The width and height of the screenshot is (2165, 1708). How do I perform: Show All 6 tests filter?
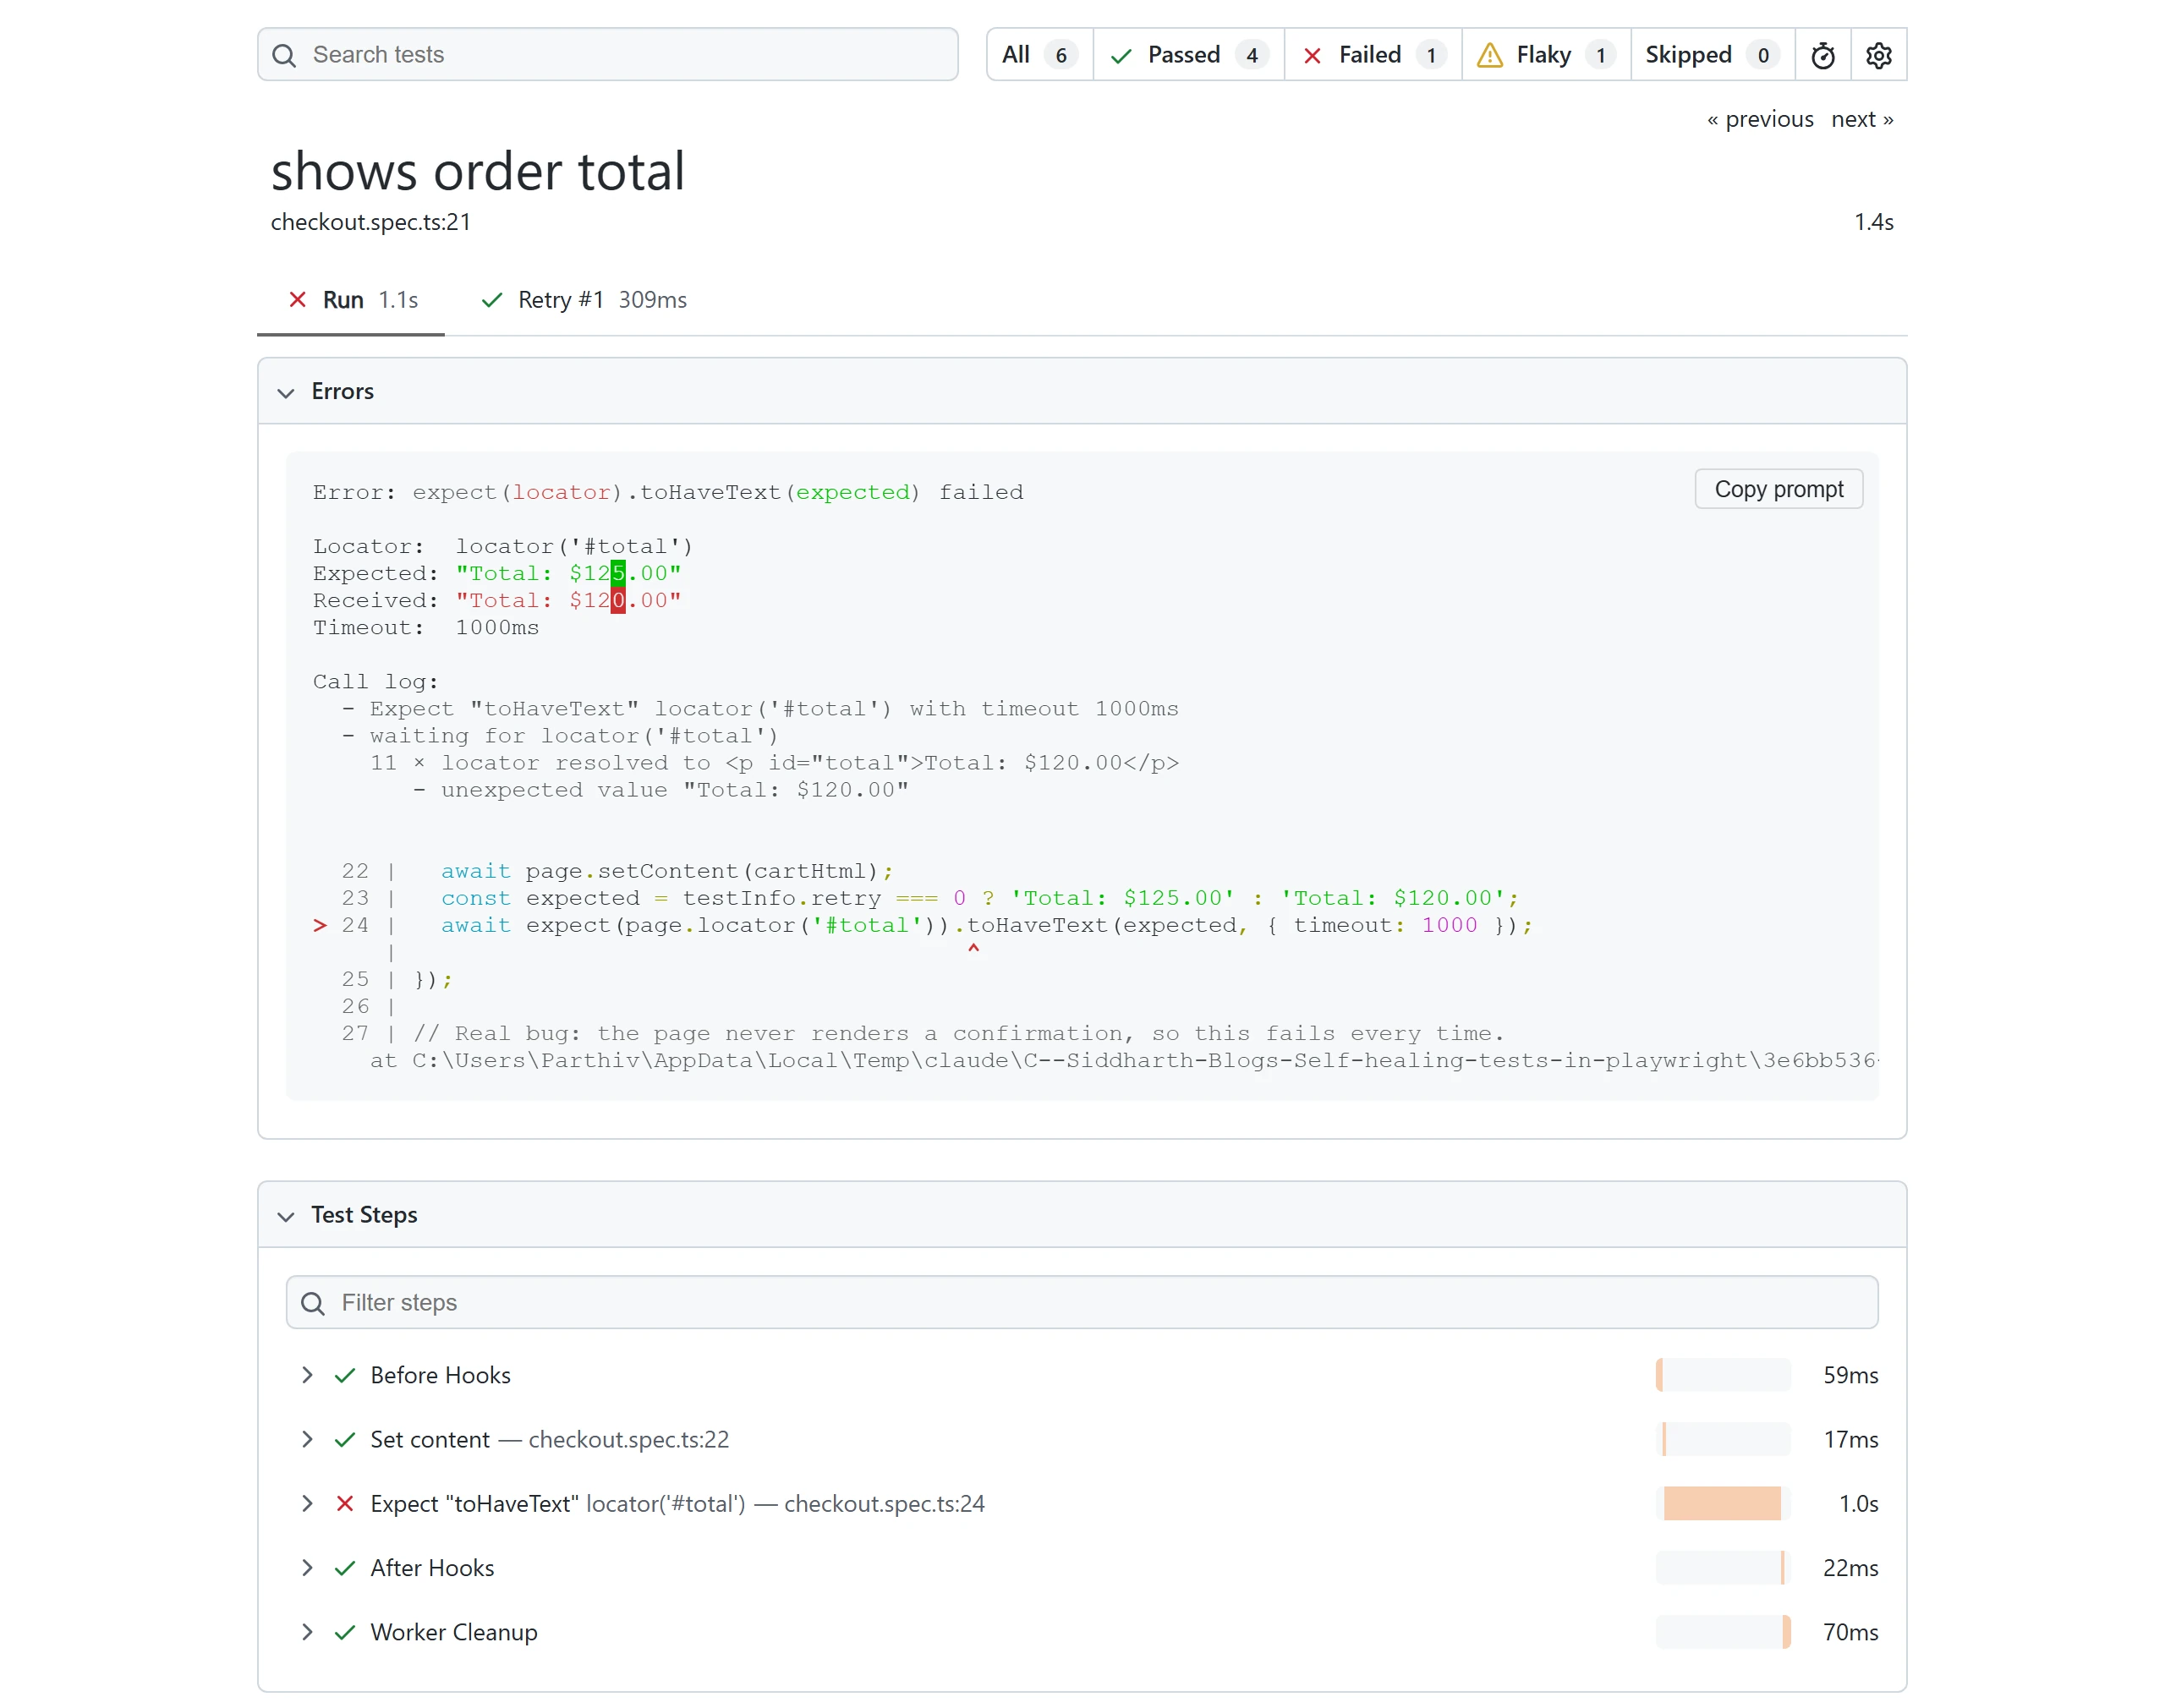pyautogui.click(x=1039, y=55)
